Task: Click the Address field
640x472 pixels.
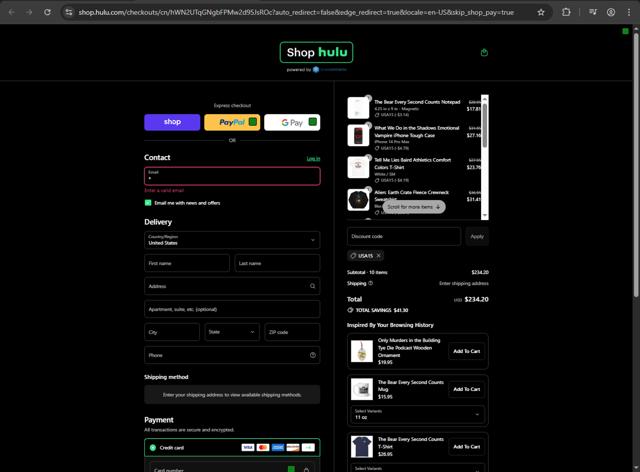Action: coord(232,286)
